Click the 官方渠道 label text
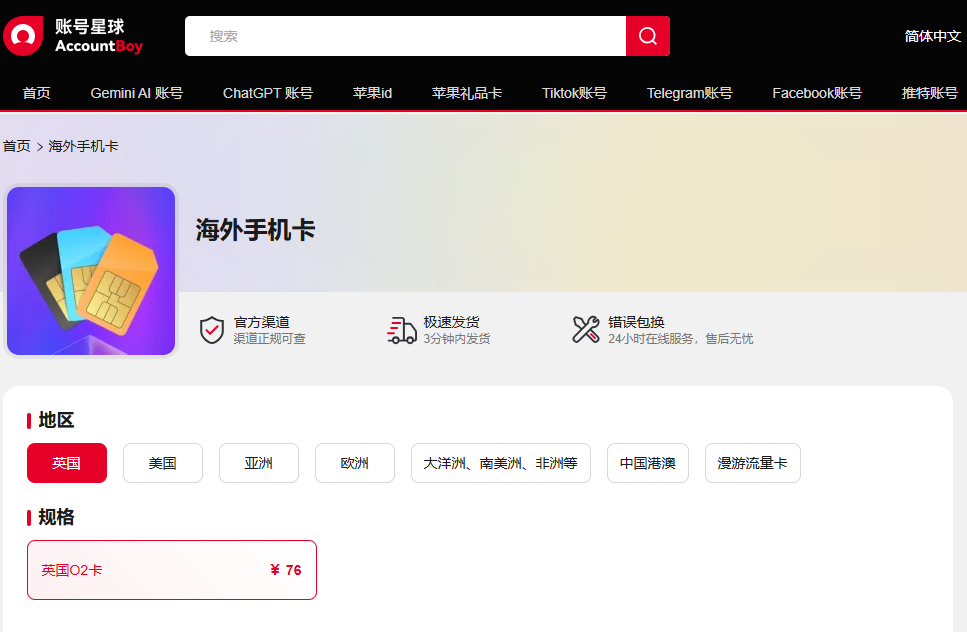Viewport: 967px width, 632px height. tap(261, 322)
